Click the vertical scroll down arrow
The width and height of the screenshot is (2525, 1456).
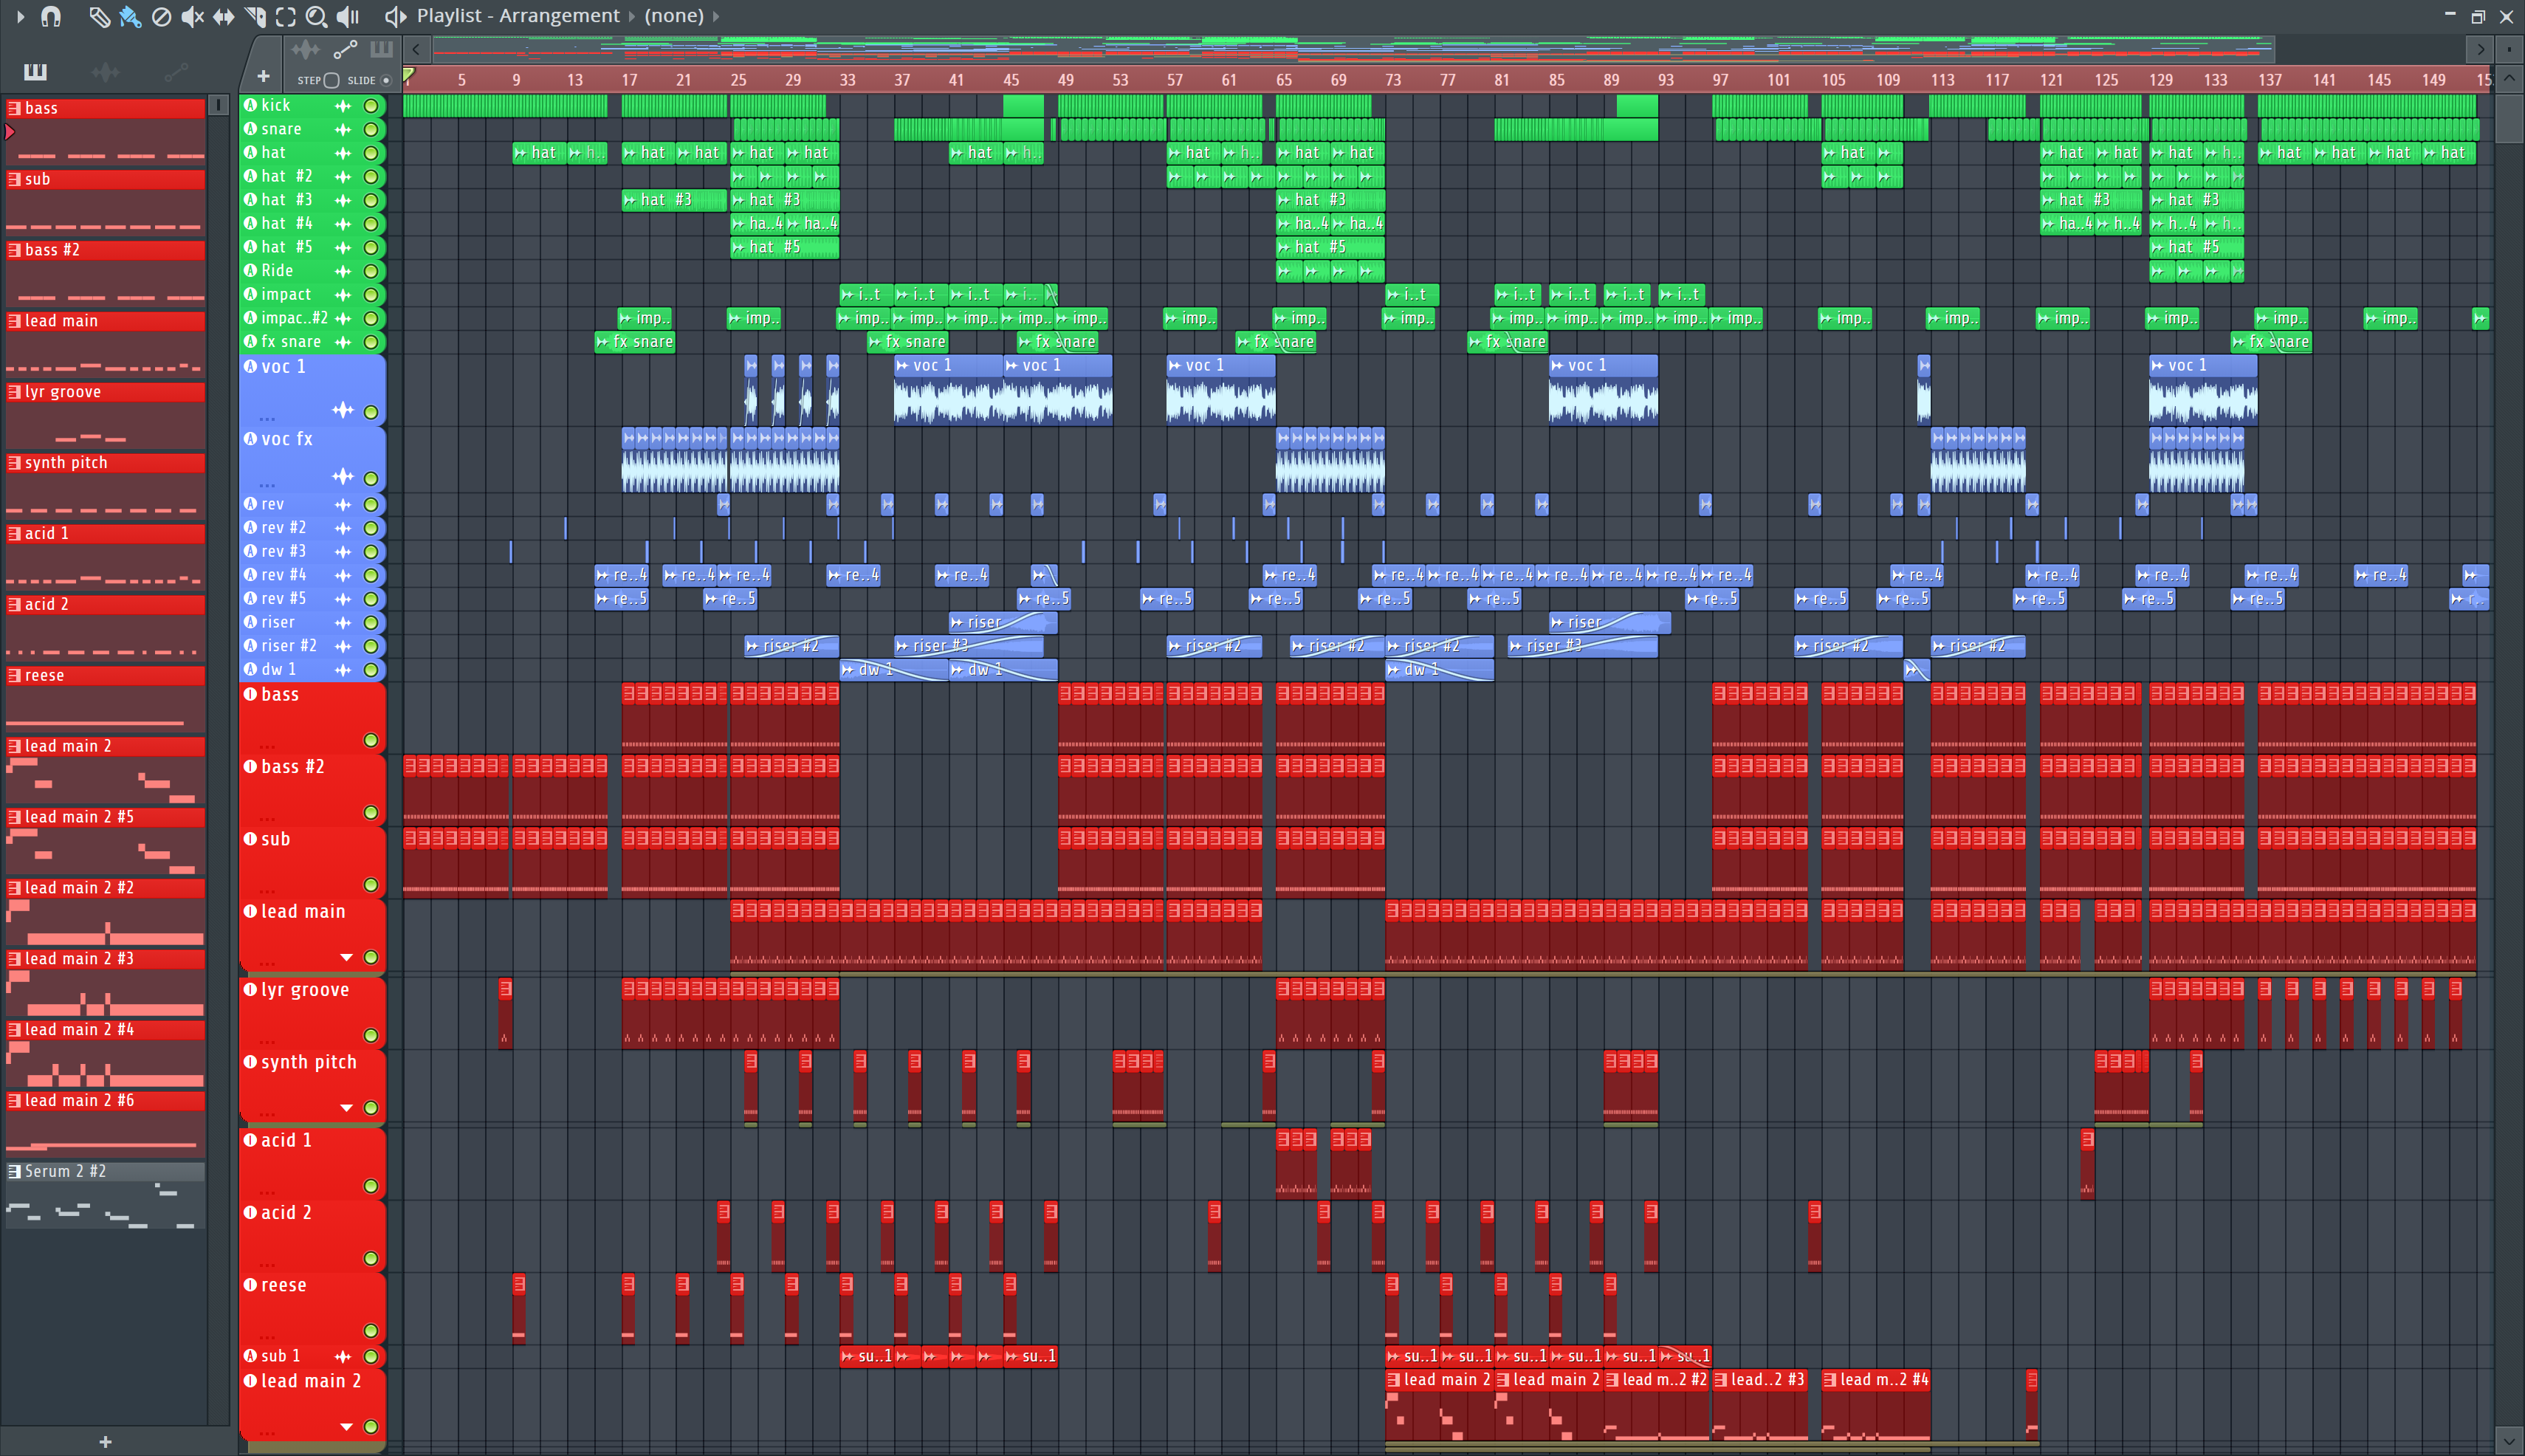(2510, 1441)
